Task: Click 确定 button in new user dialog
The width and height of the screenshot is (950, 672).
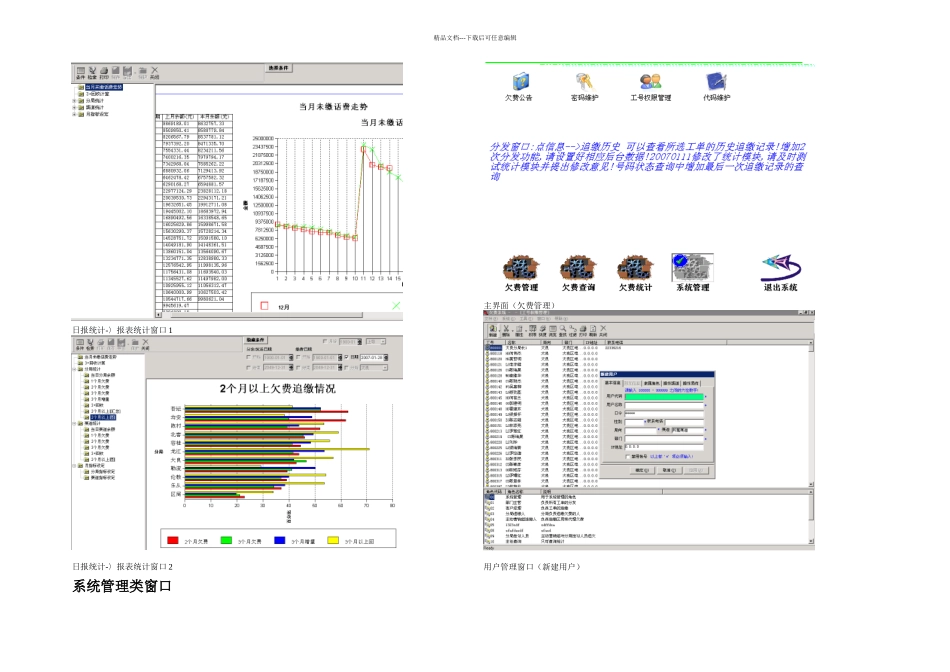Action: coord(642,470)
